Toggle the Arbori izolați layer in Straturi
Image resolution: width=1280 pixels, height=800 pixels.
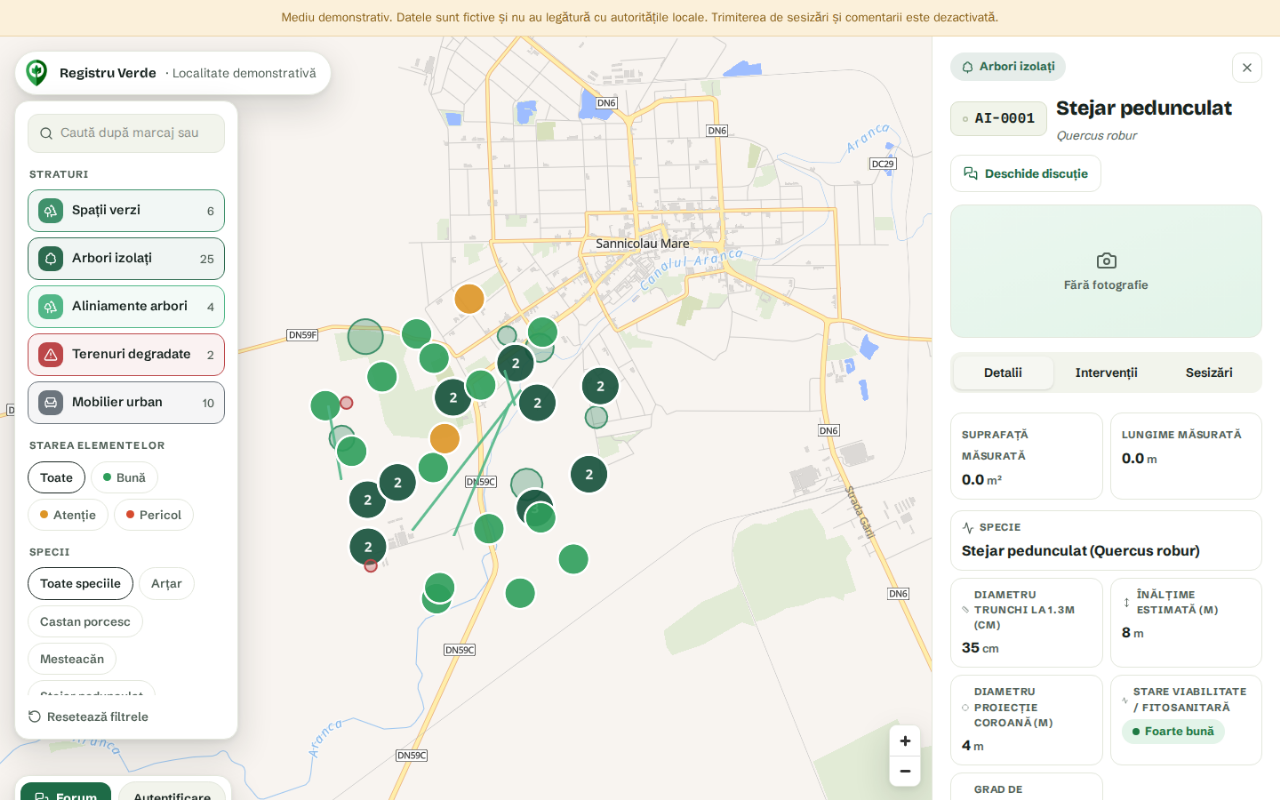pos(126,259)
